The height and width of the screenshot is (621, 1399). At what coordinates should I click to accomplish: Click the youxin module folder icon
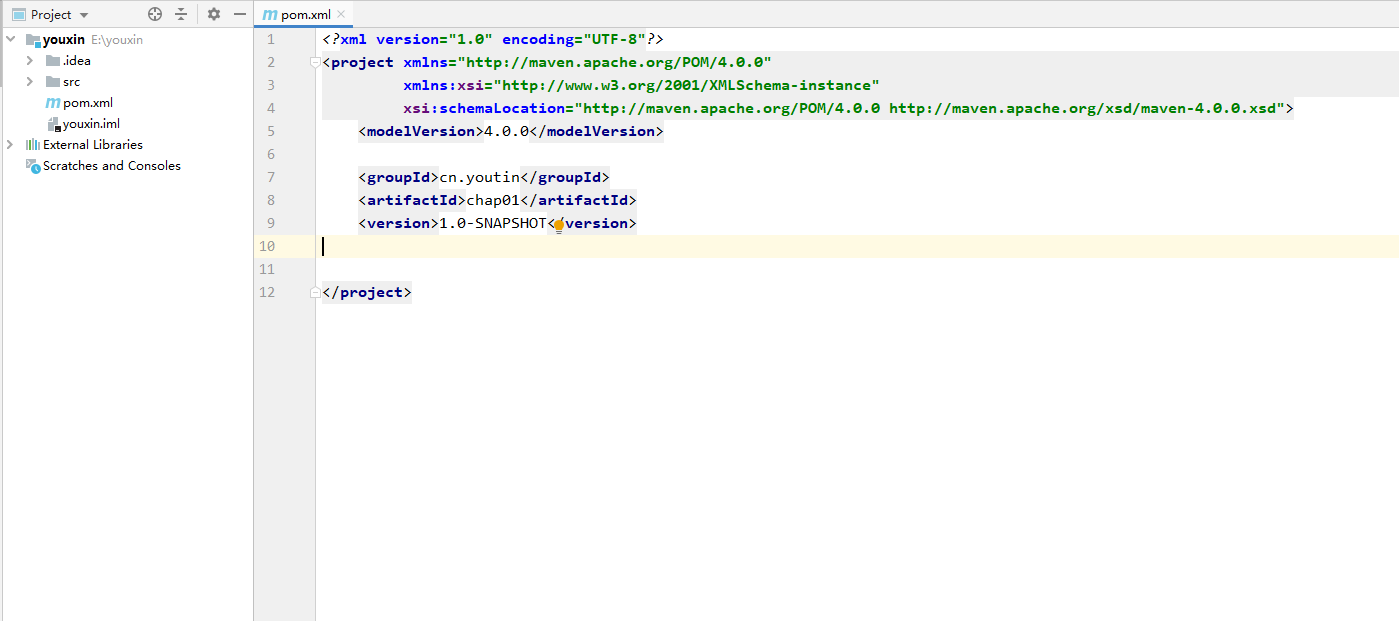pos(33,40)
